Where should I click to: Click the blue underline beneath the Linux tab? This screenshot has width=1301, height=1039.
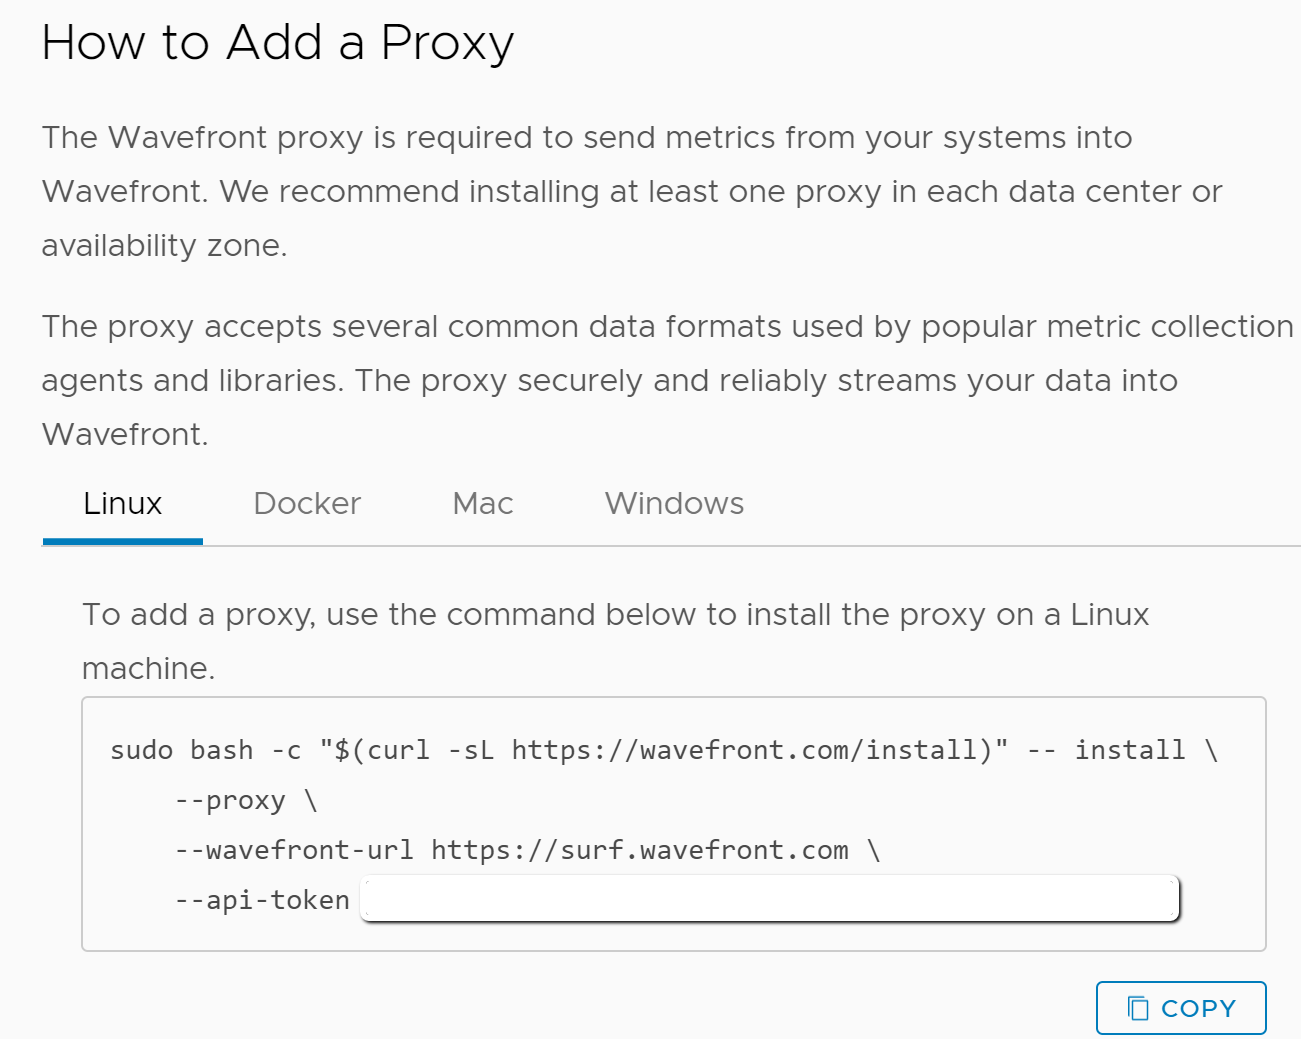123,541
